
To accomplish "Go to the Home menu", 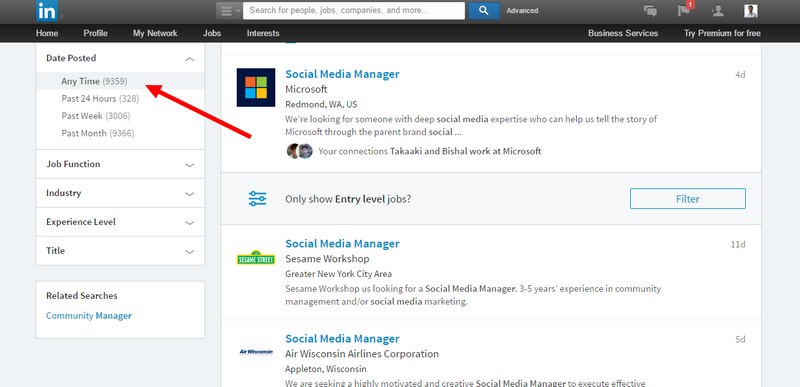I will 47,33.
